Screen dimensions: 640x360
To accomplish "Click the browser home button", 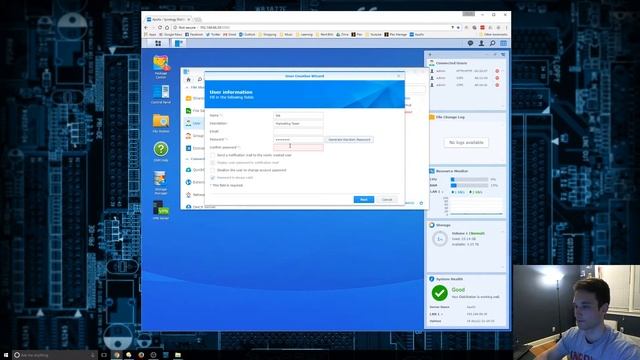I will [x=167, y=28].
